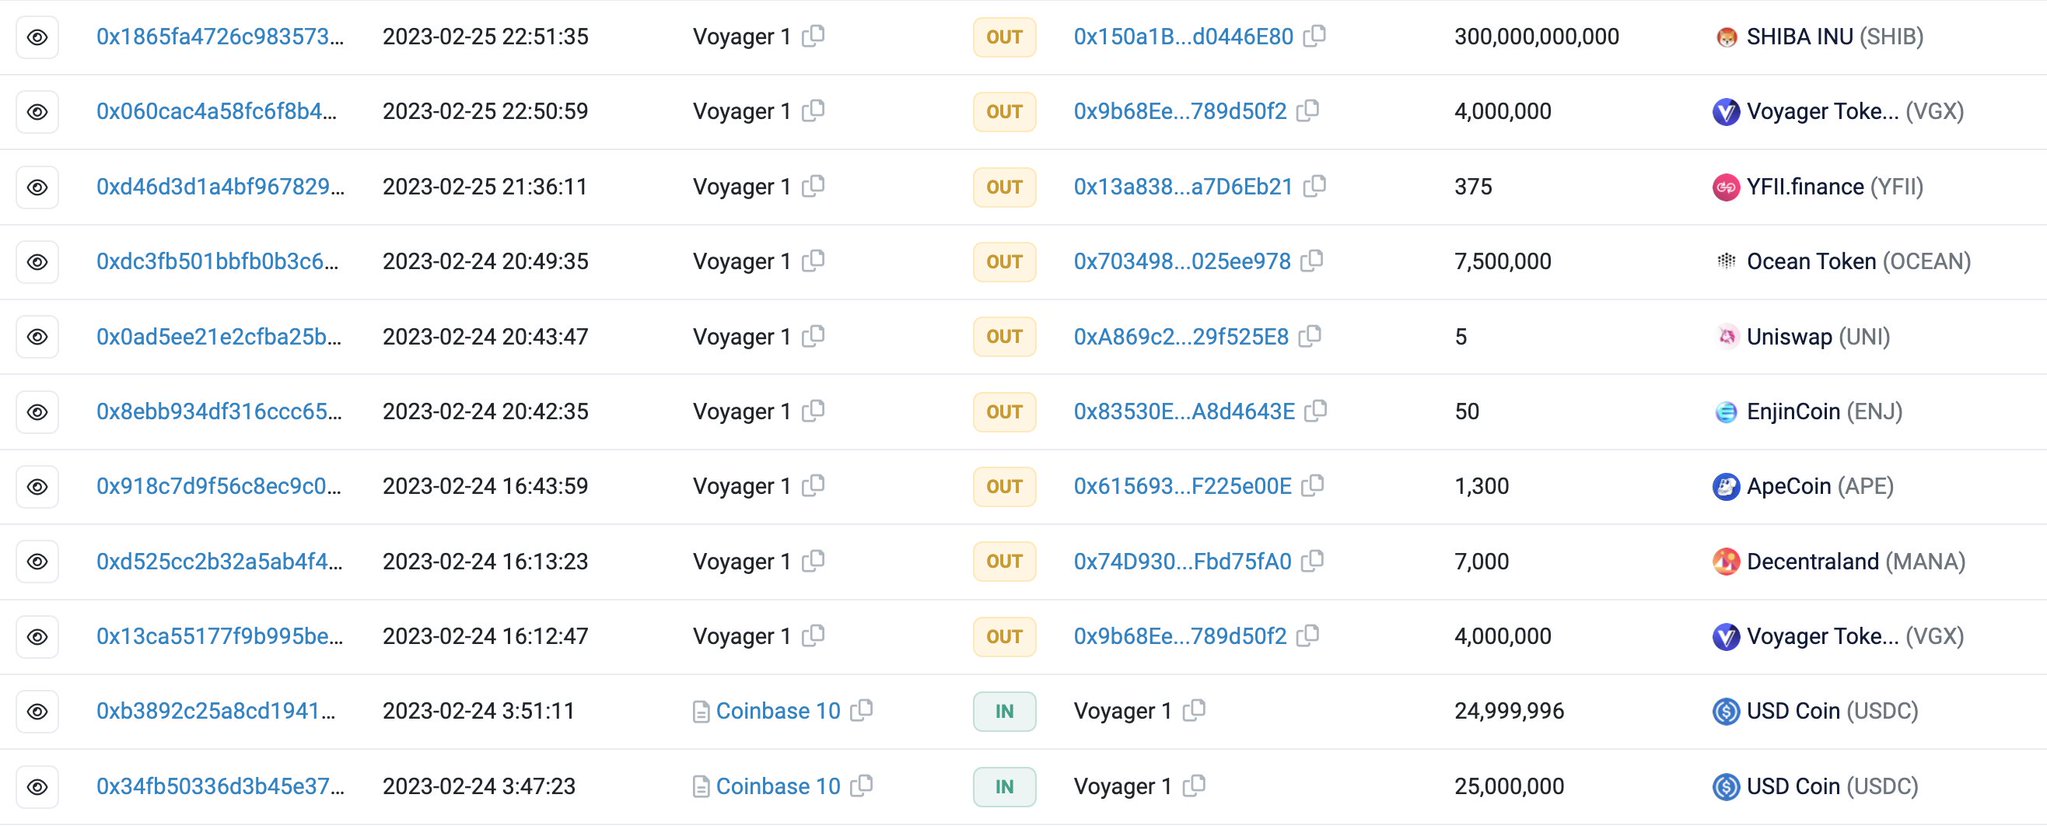2047x826 pixels.
Task: Click the ApeCoin logo icon
Action: (x=1726, y=487)
